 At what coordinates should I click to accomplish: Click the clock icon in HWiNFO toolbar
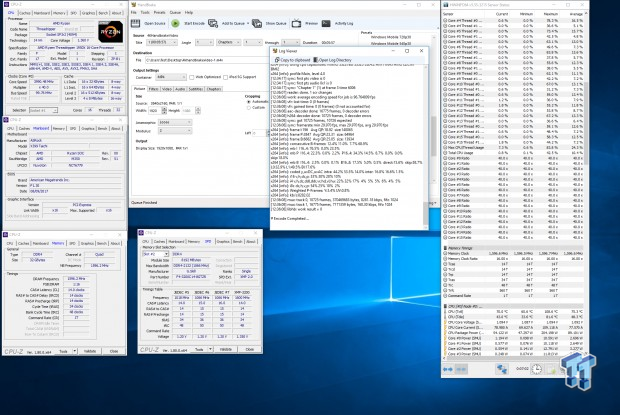[537, 369]
